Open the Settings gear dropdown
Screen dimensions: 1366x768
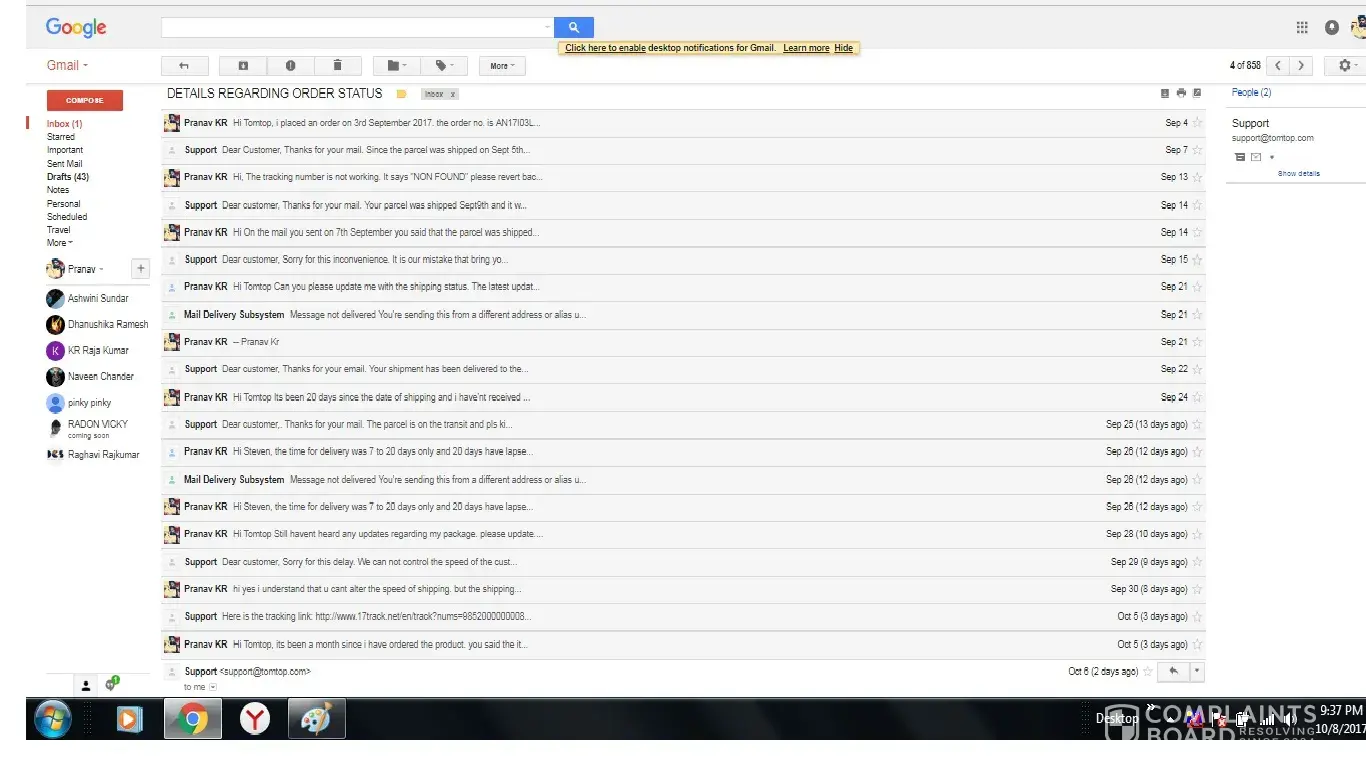click(1344, 66)
